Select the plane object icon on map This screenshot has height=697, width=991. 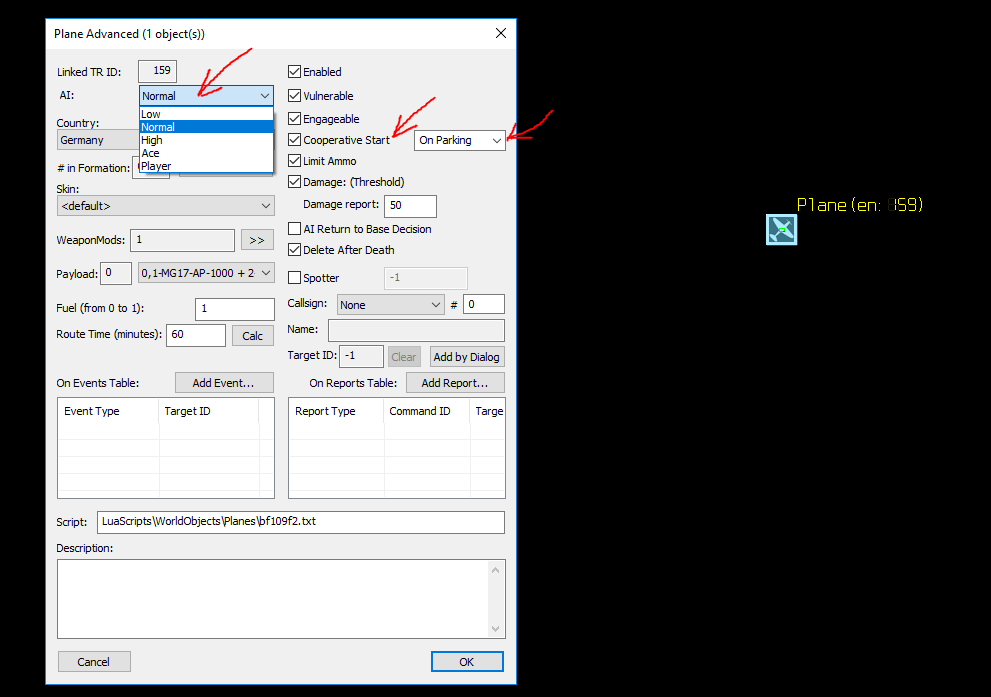[x=781, y=229]
